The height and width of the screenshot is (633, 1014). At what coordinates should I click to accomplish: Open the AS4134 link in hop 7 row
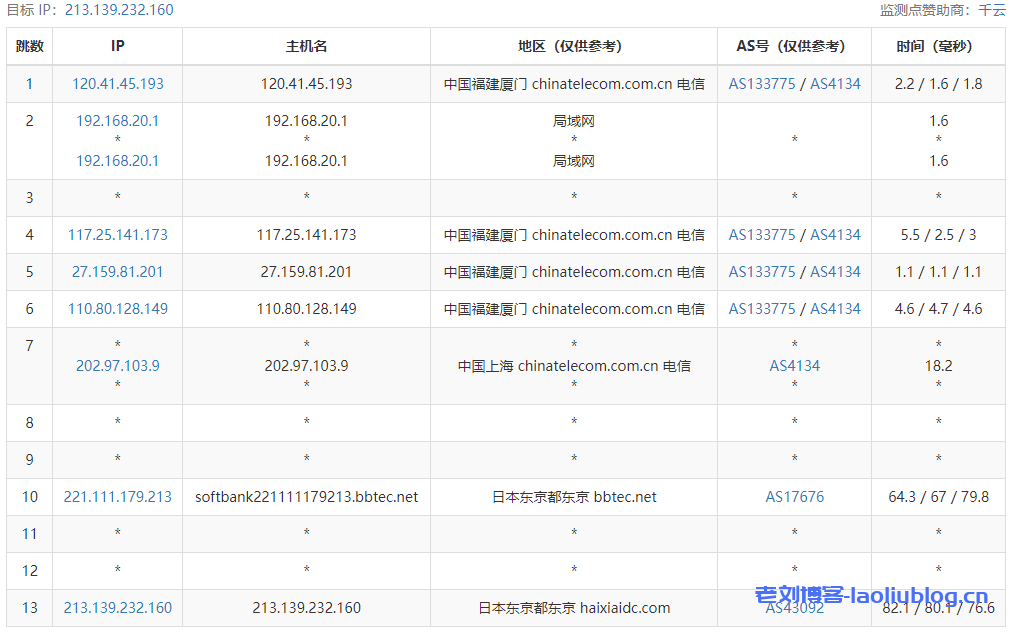click(795, 366)
